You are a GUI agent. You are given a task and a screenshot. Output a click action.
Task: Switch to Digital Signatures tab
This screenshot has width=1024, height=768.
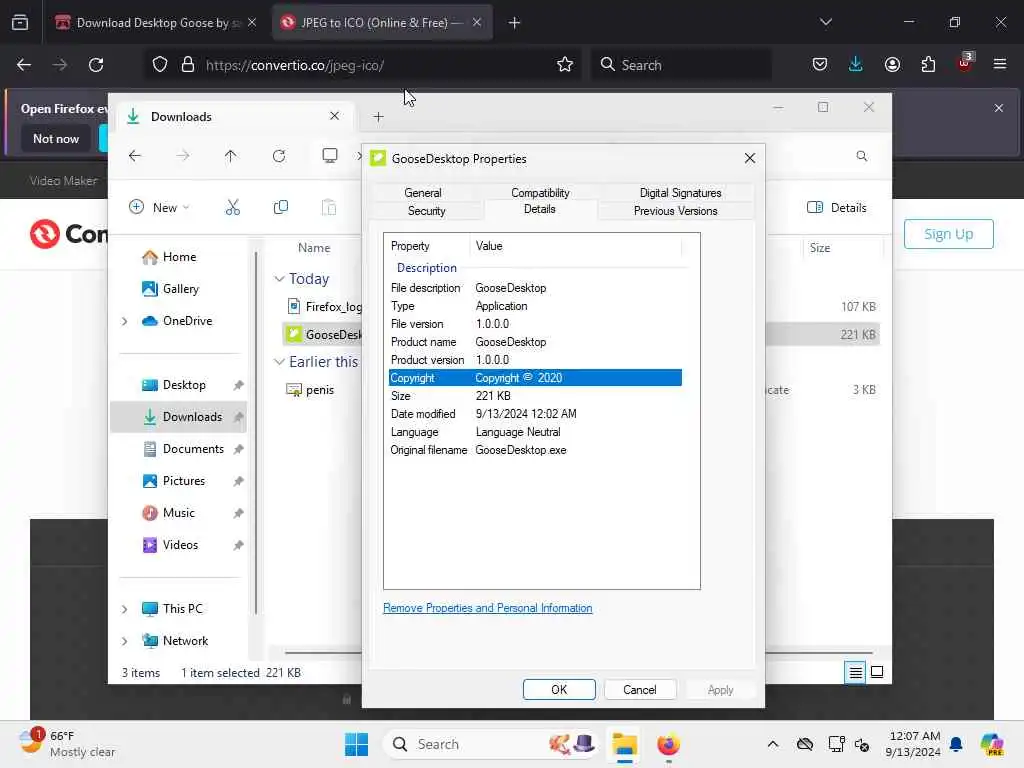pyautogui.click(x=680, y=193)
